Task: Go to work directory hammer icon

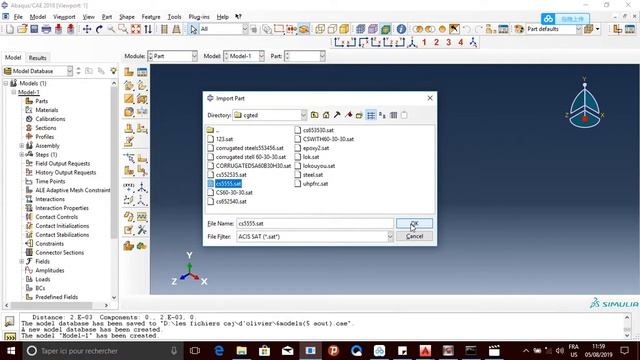Action: click(337, 115)
